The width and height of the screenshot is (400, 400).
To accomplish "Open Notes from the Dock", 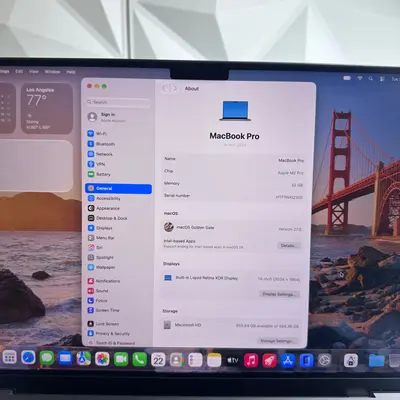I will 214,360.
